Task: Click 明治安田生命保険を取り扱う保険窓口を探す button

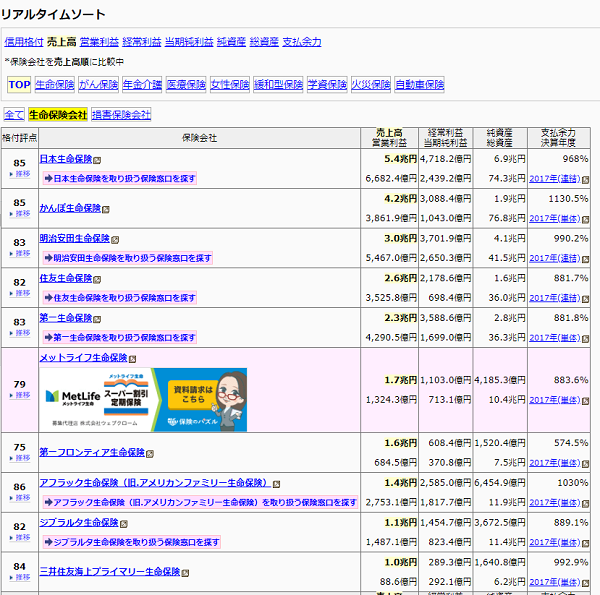Action: point(128,258)
